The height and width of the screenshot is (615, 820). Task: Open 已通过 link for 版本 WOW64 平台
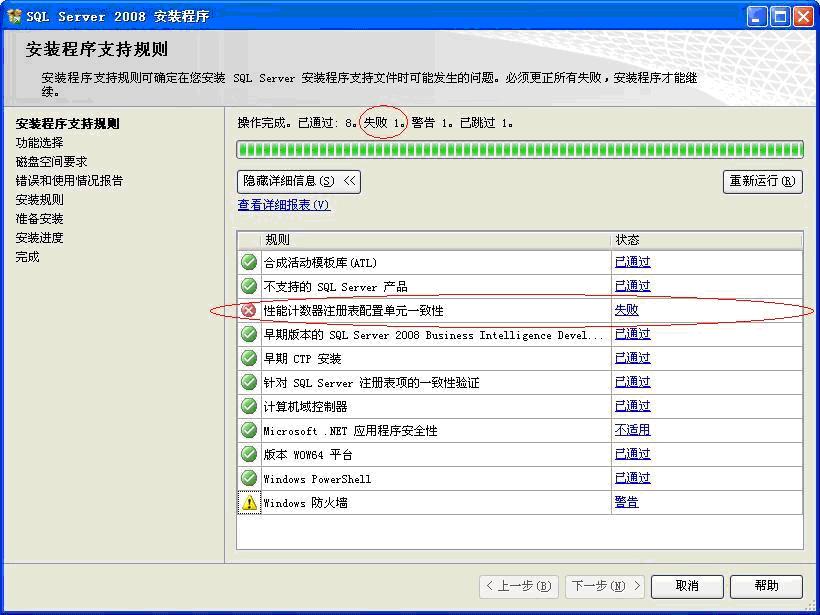[633, 454]
